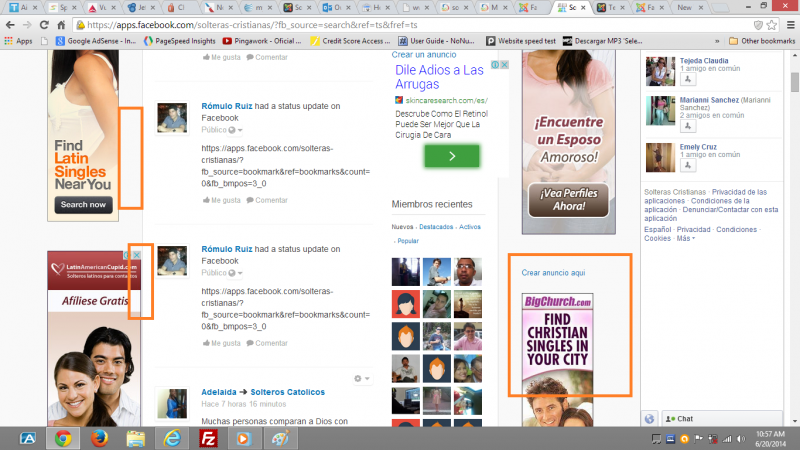This screenshot has width=800, height=450.
Task: Go back using browser back arrow
Action: click(x=10, y=25)
